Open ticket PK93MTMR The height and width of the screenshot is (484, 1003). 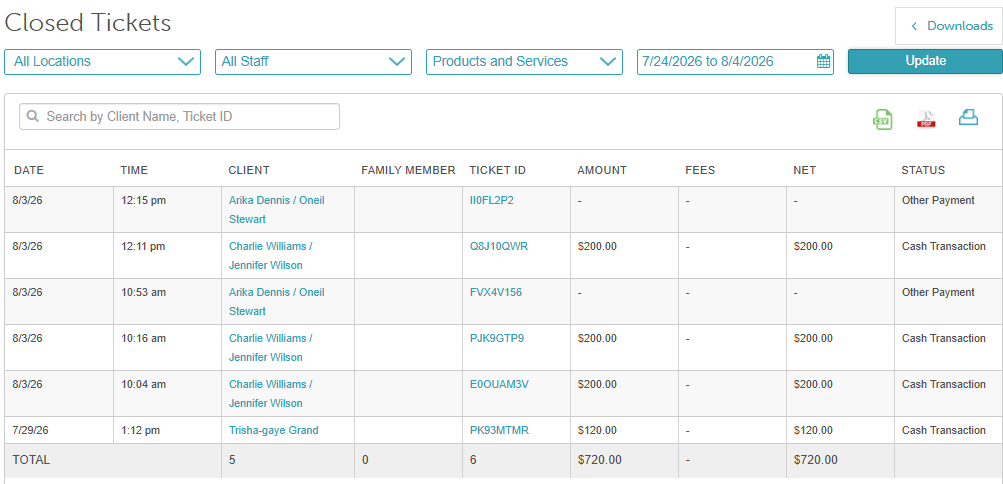pos(499,430)
